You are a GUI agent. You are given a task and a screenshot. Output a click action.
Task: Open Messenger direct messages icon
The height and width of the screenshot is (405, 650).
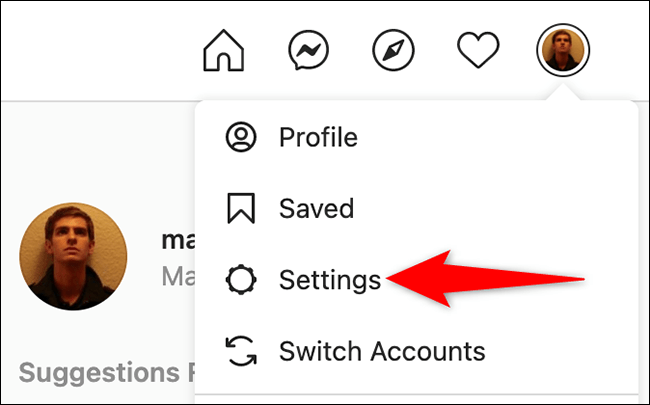pyautogui.click(x=308, y=50)
